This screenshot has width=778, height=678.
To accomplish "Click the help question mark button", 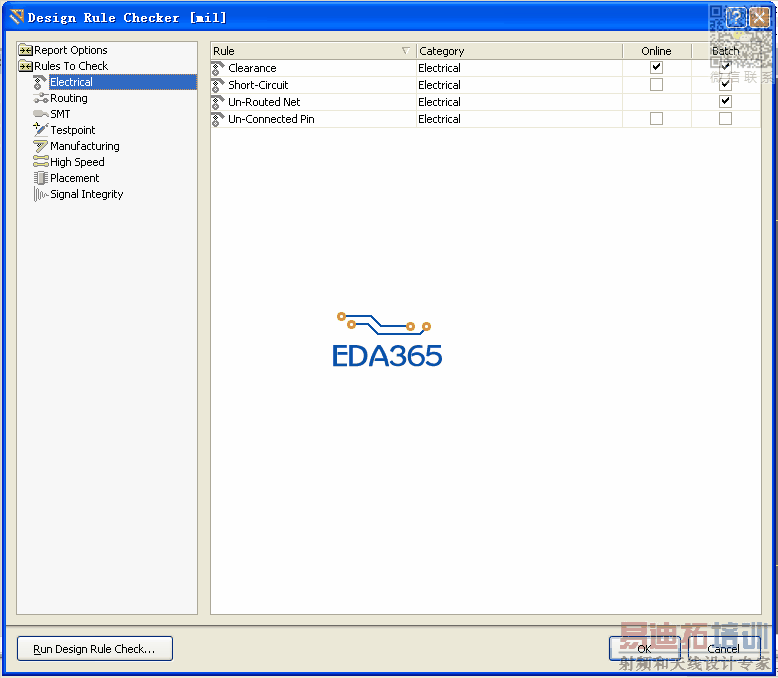I will [736, 17].
